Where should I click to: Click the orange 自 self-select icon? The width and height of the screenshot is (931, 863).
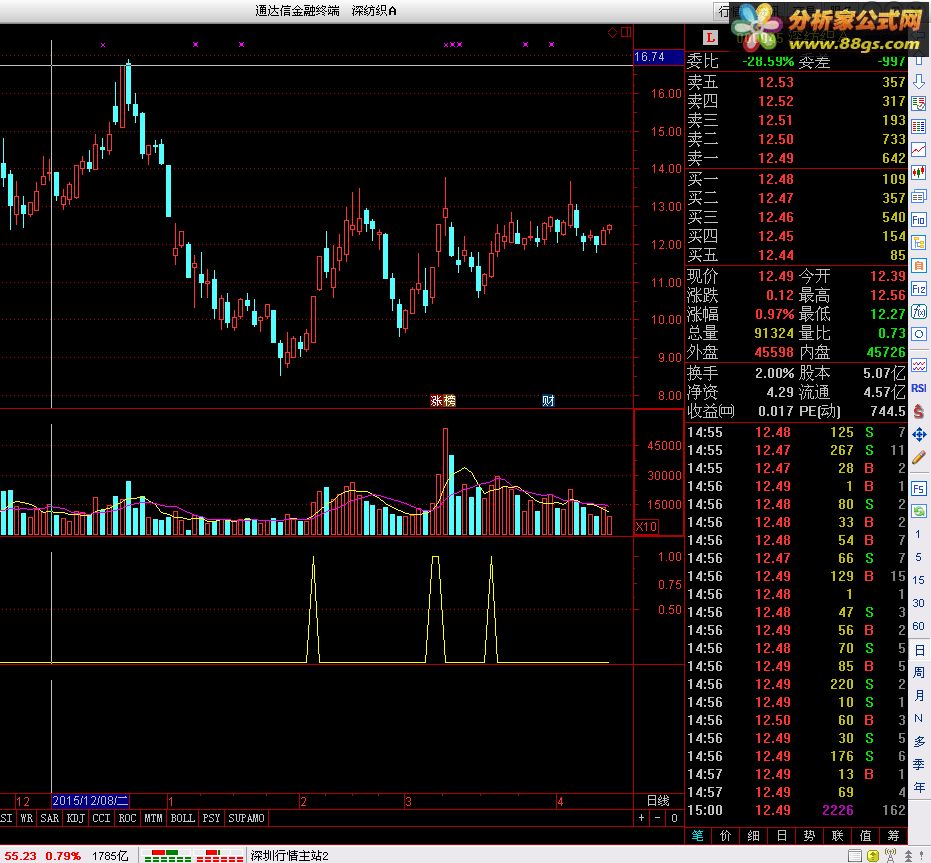[x=919, y=265]
